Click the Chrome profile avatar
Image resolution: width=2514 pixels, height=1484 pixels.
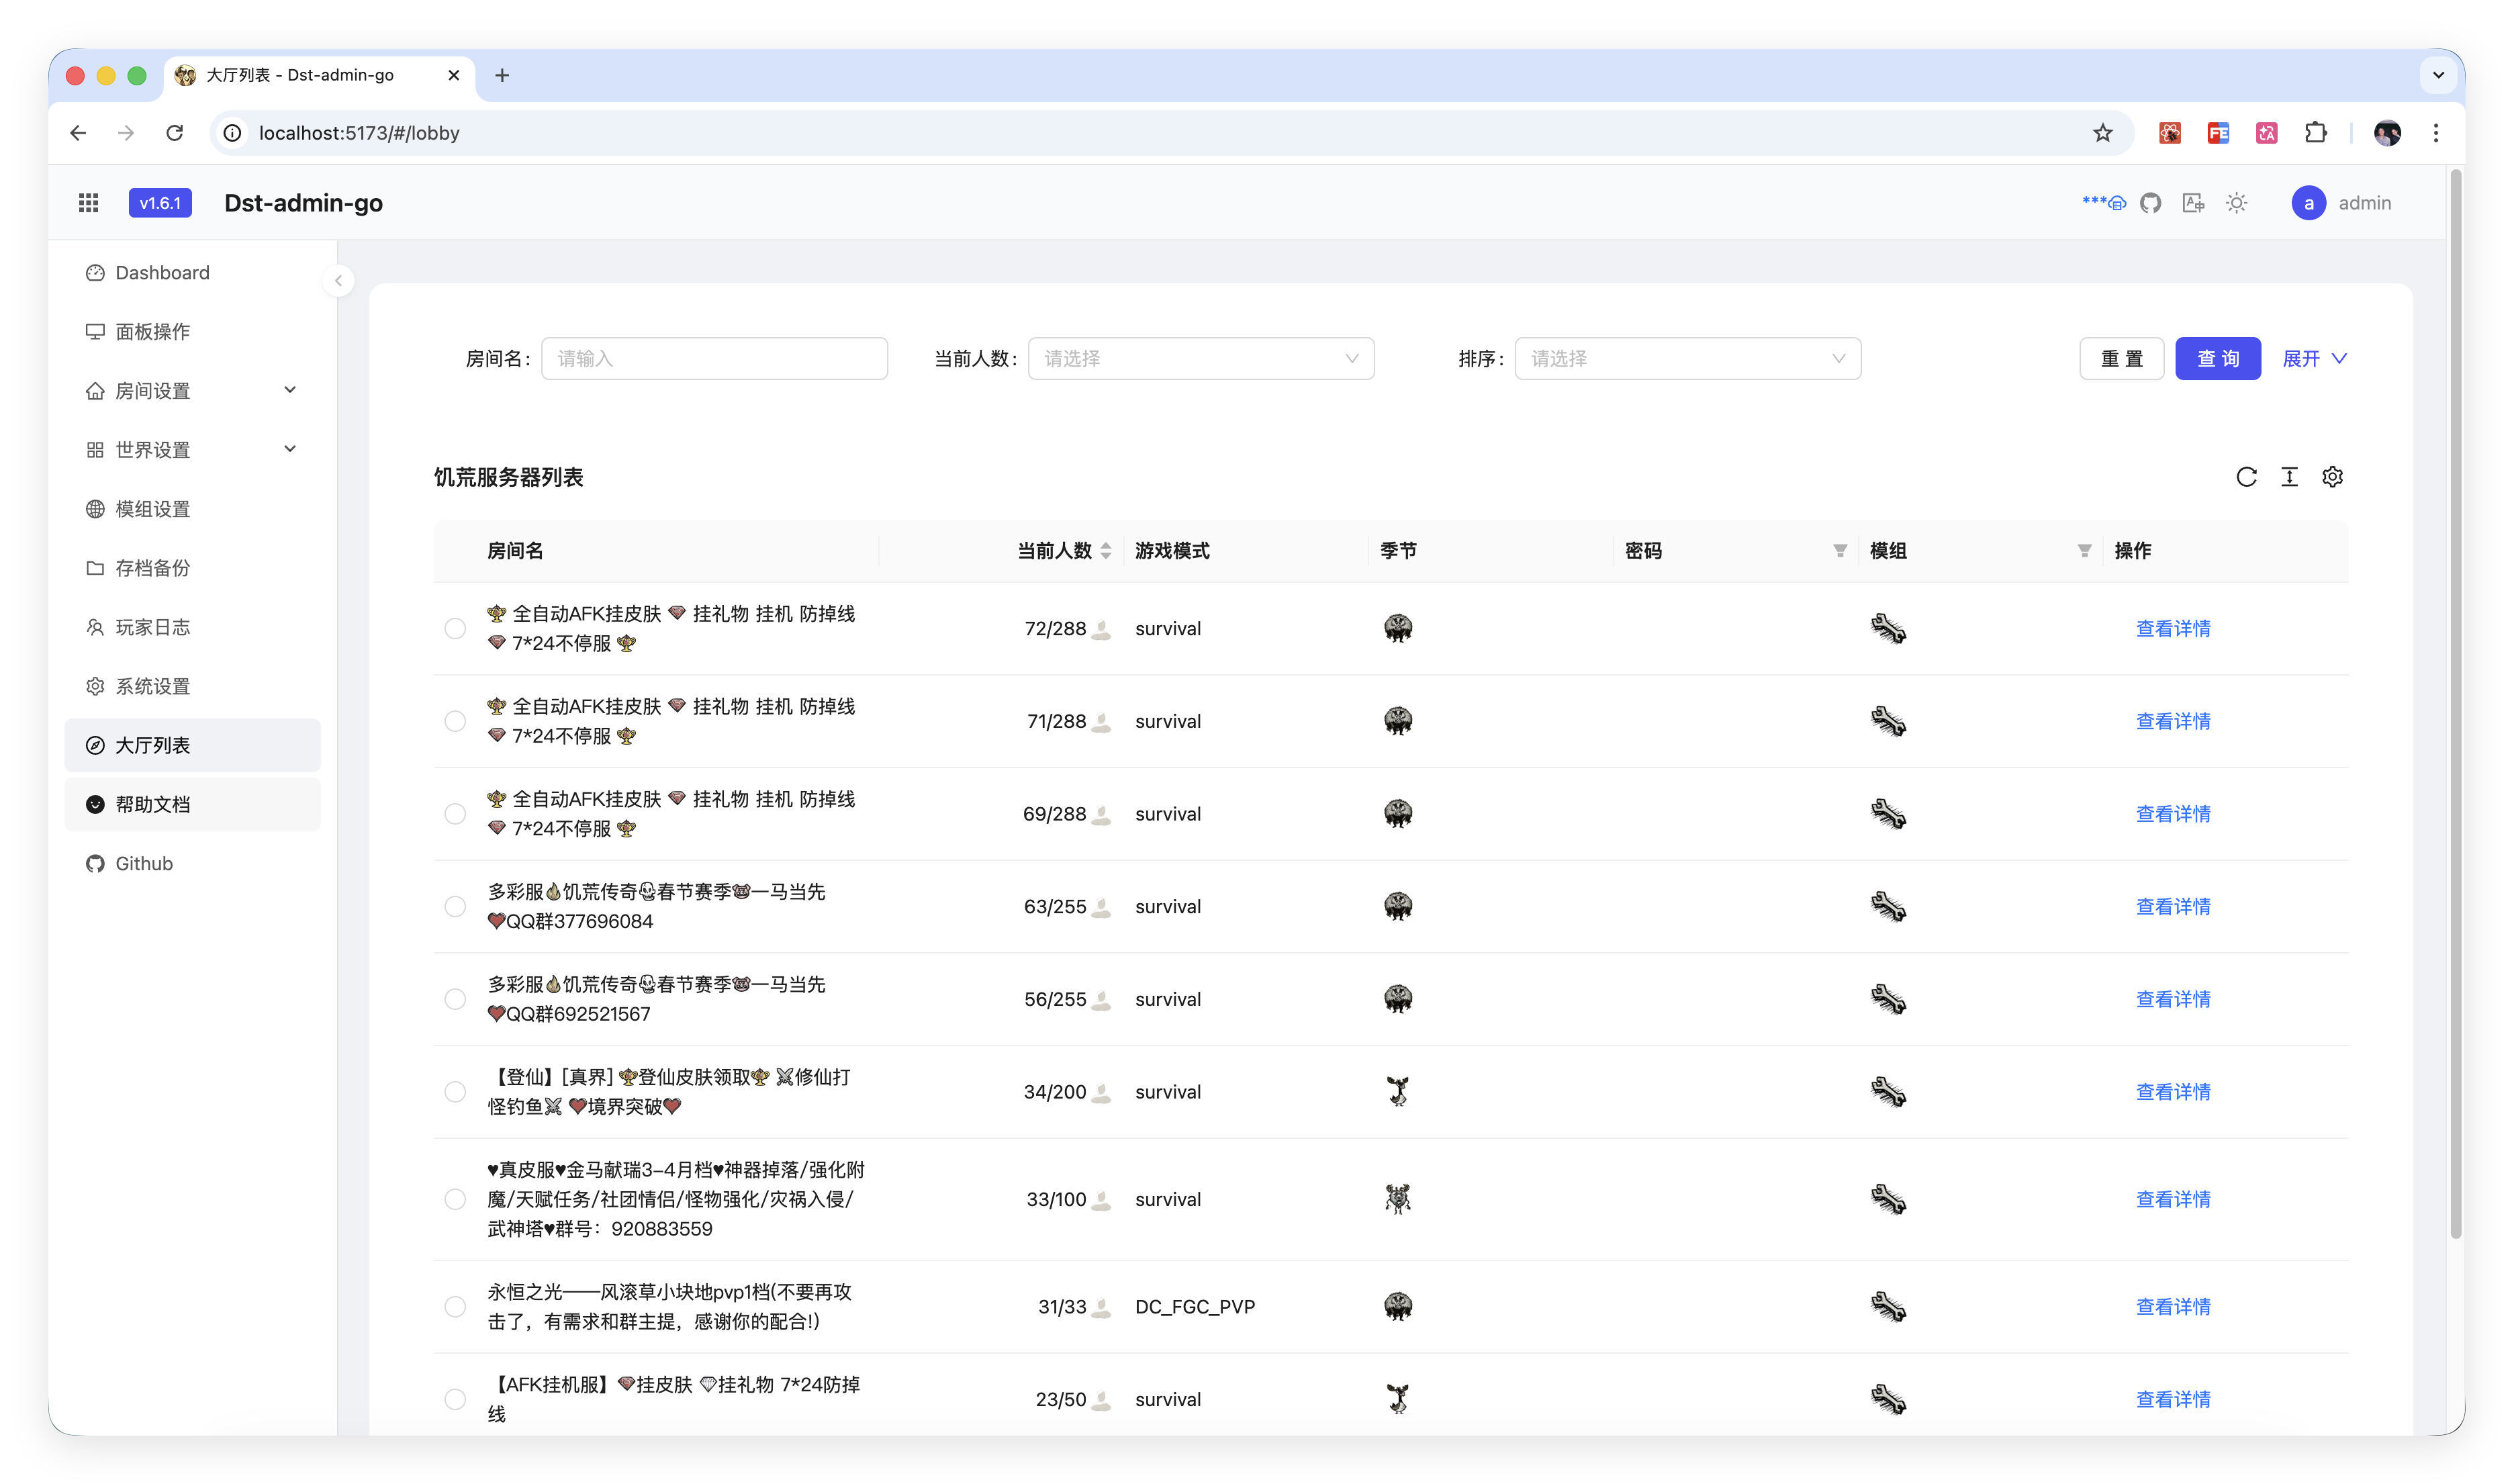(x=2387, y=133)
